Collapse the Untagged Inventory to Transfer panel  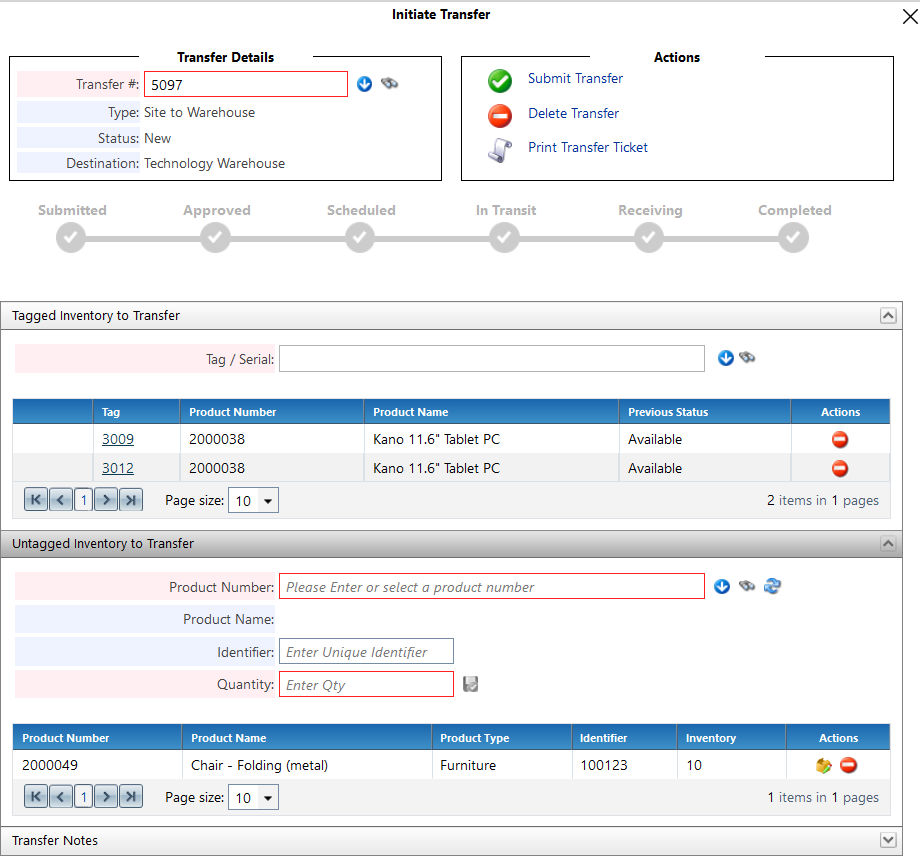[888, 543]
